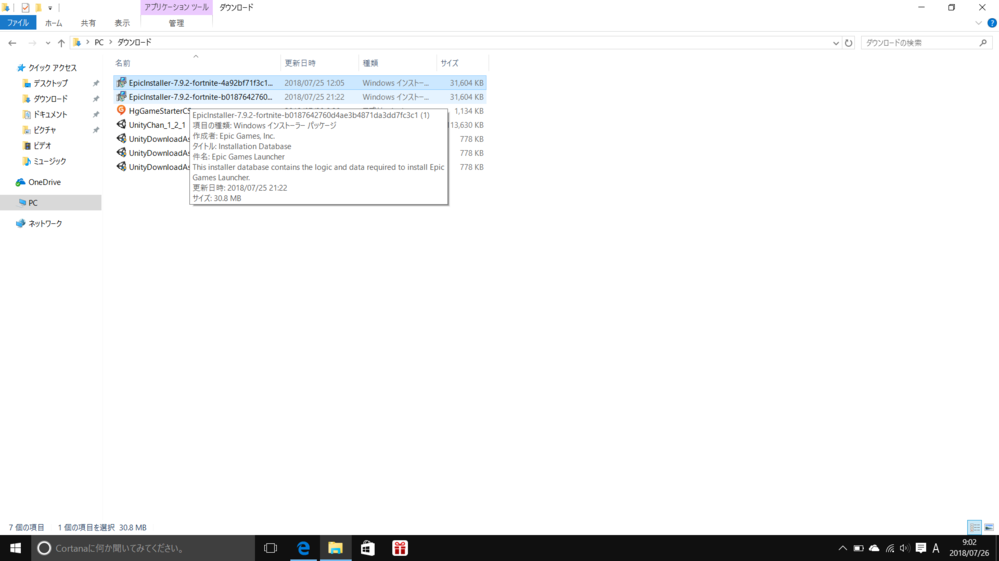Screen dimensions: 999x561
Task: Expand the address bar history dropdown
Action: pos(836,43)
